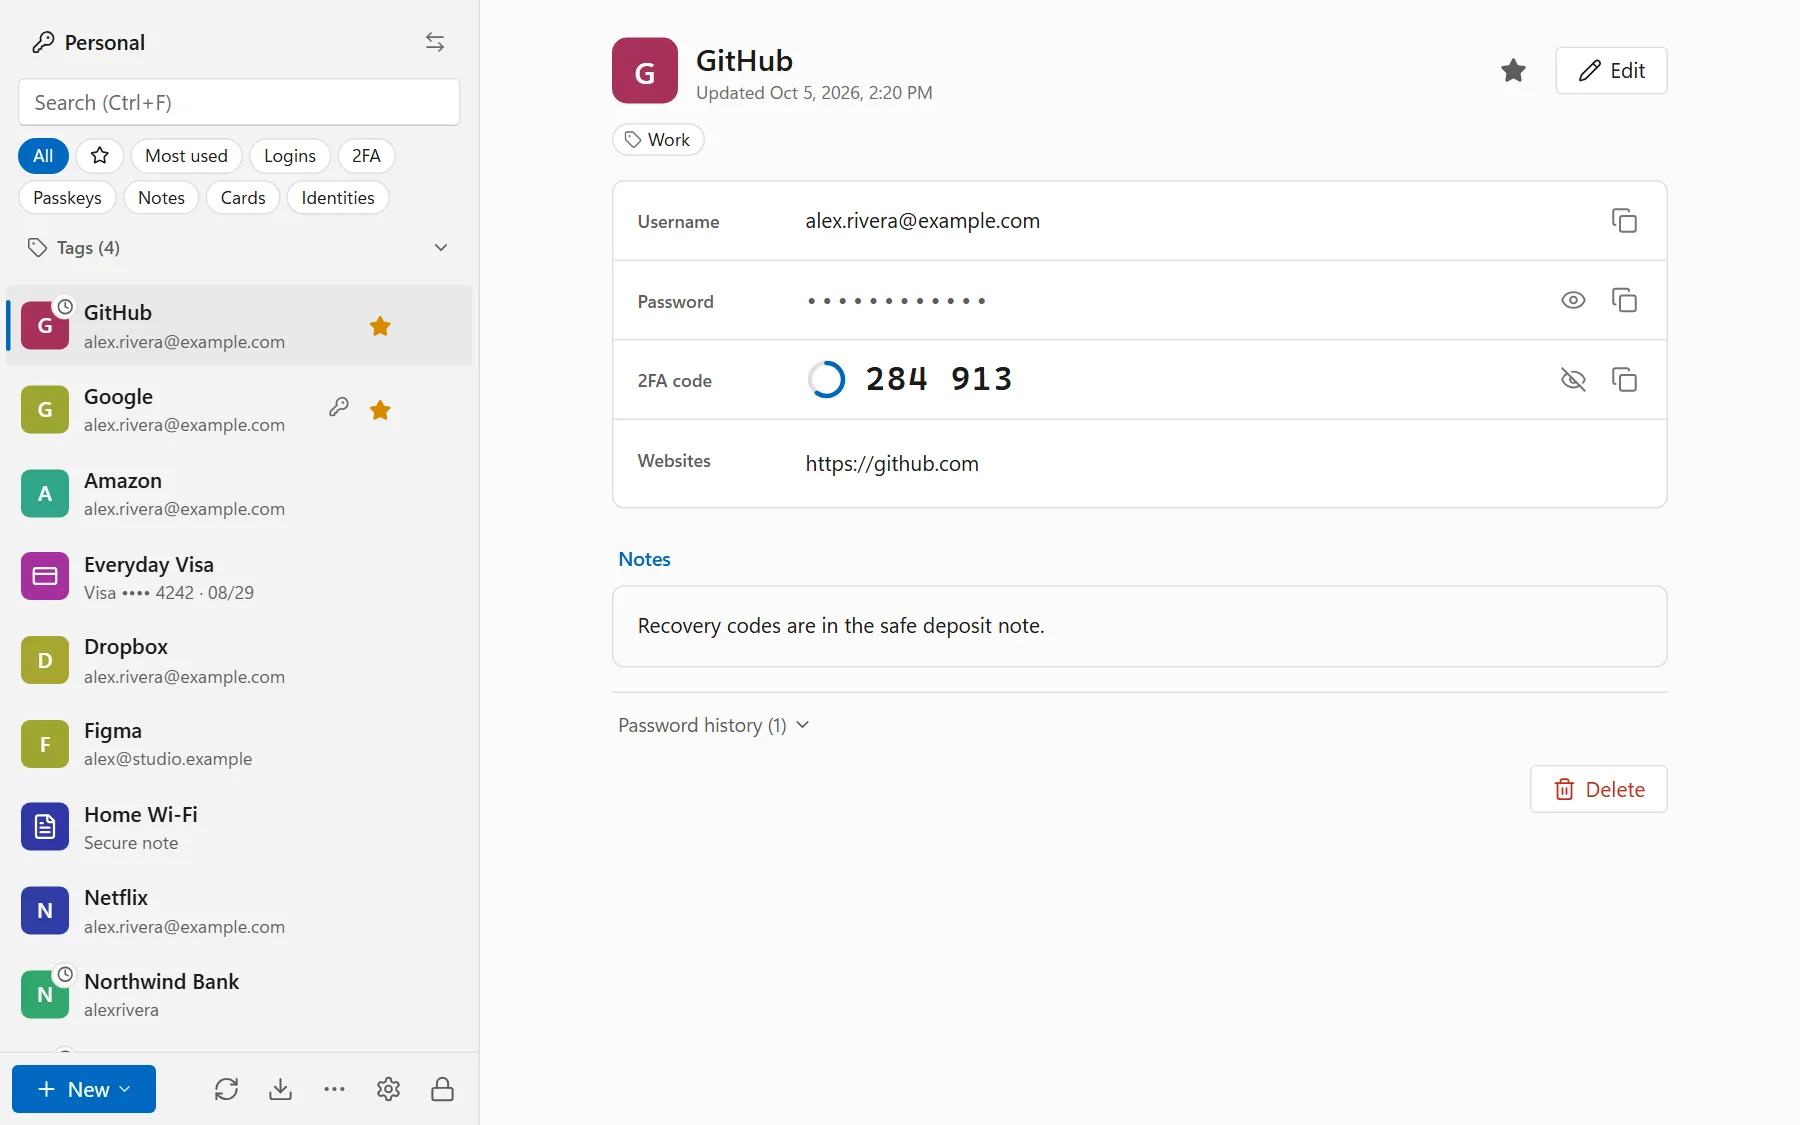Click the passkey key icon on Google

[339, 407]
